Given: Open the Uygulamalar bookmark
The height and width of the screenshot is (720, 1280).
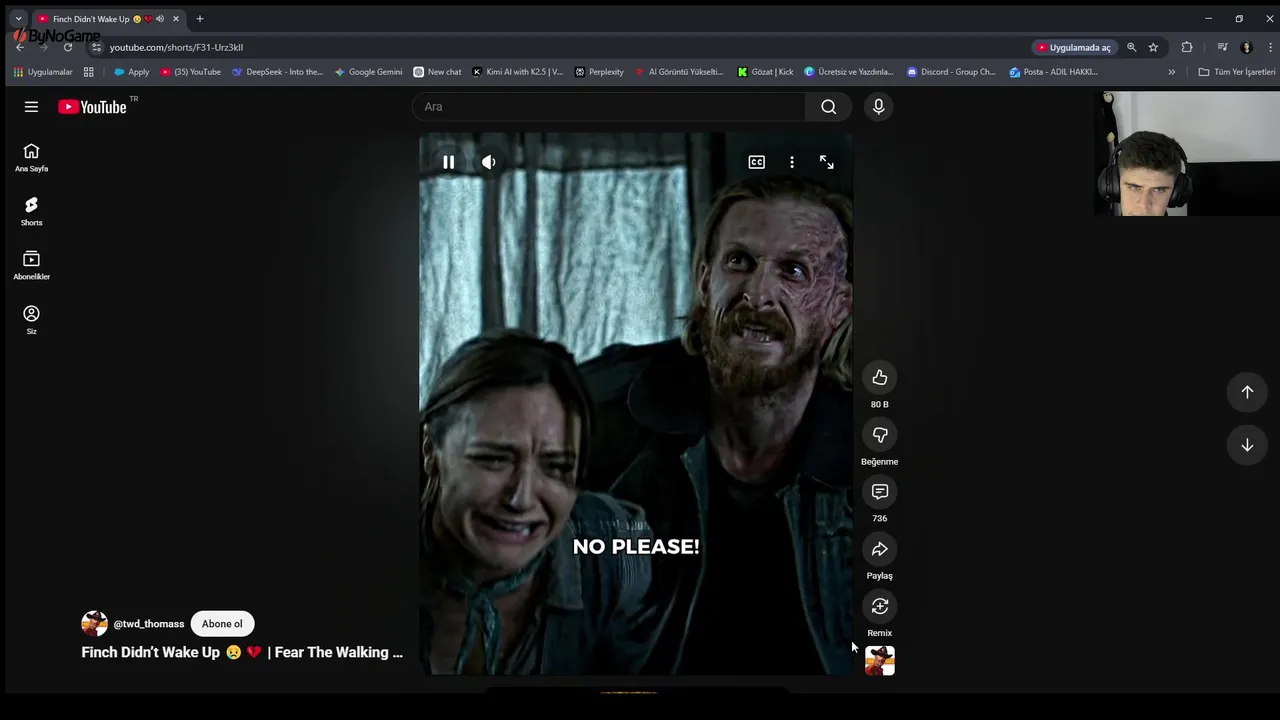Looking at the screenshot, I should pyautogui.click(x=42, y=72).
